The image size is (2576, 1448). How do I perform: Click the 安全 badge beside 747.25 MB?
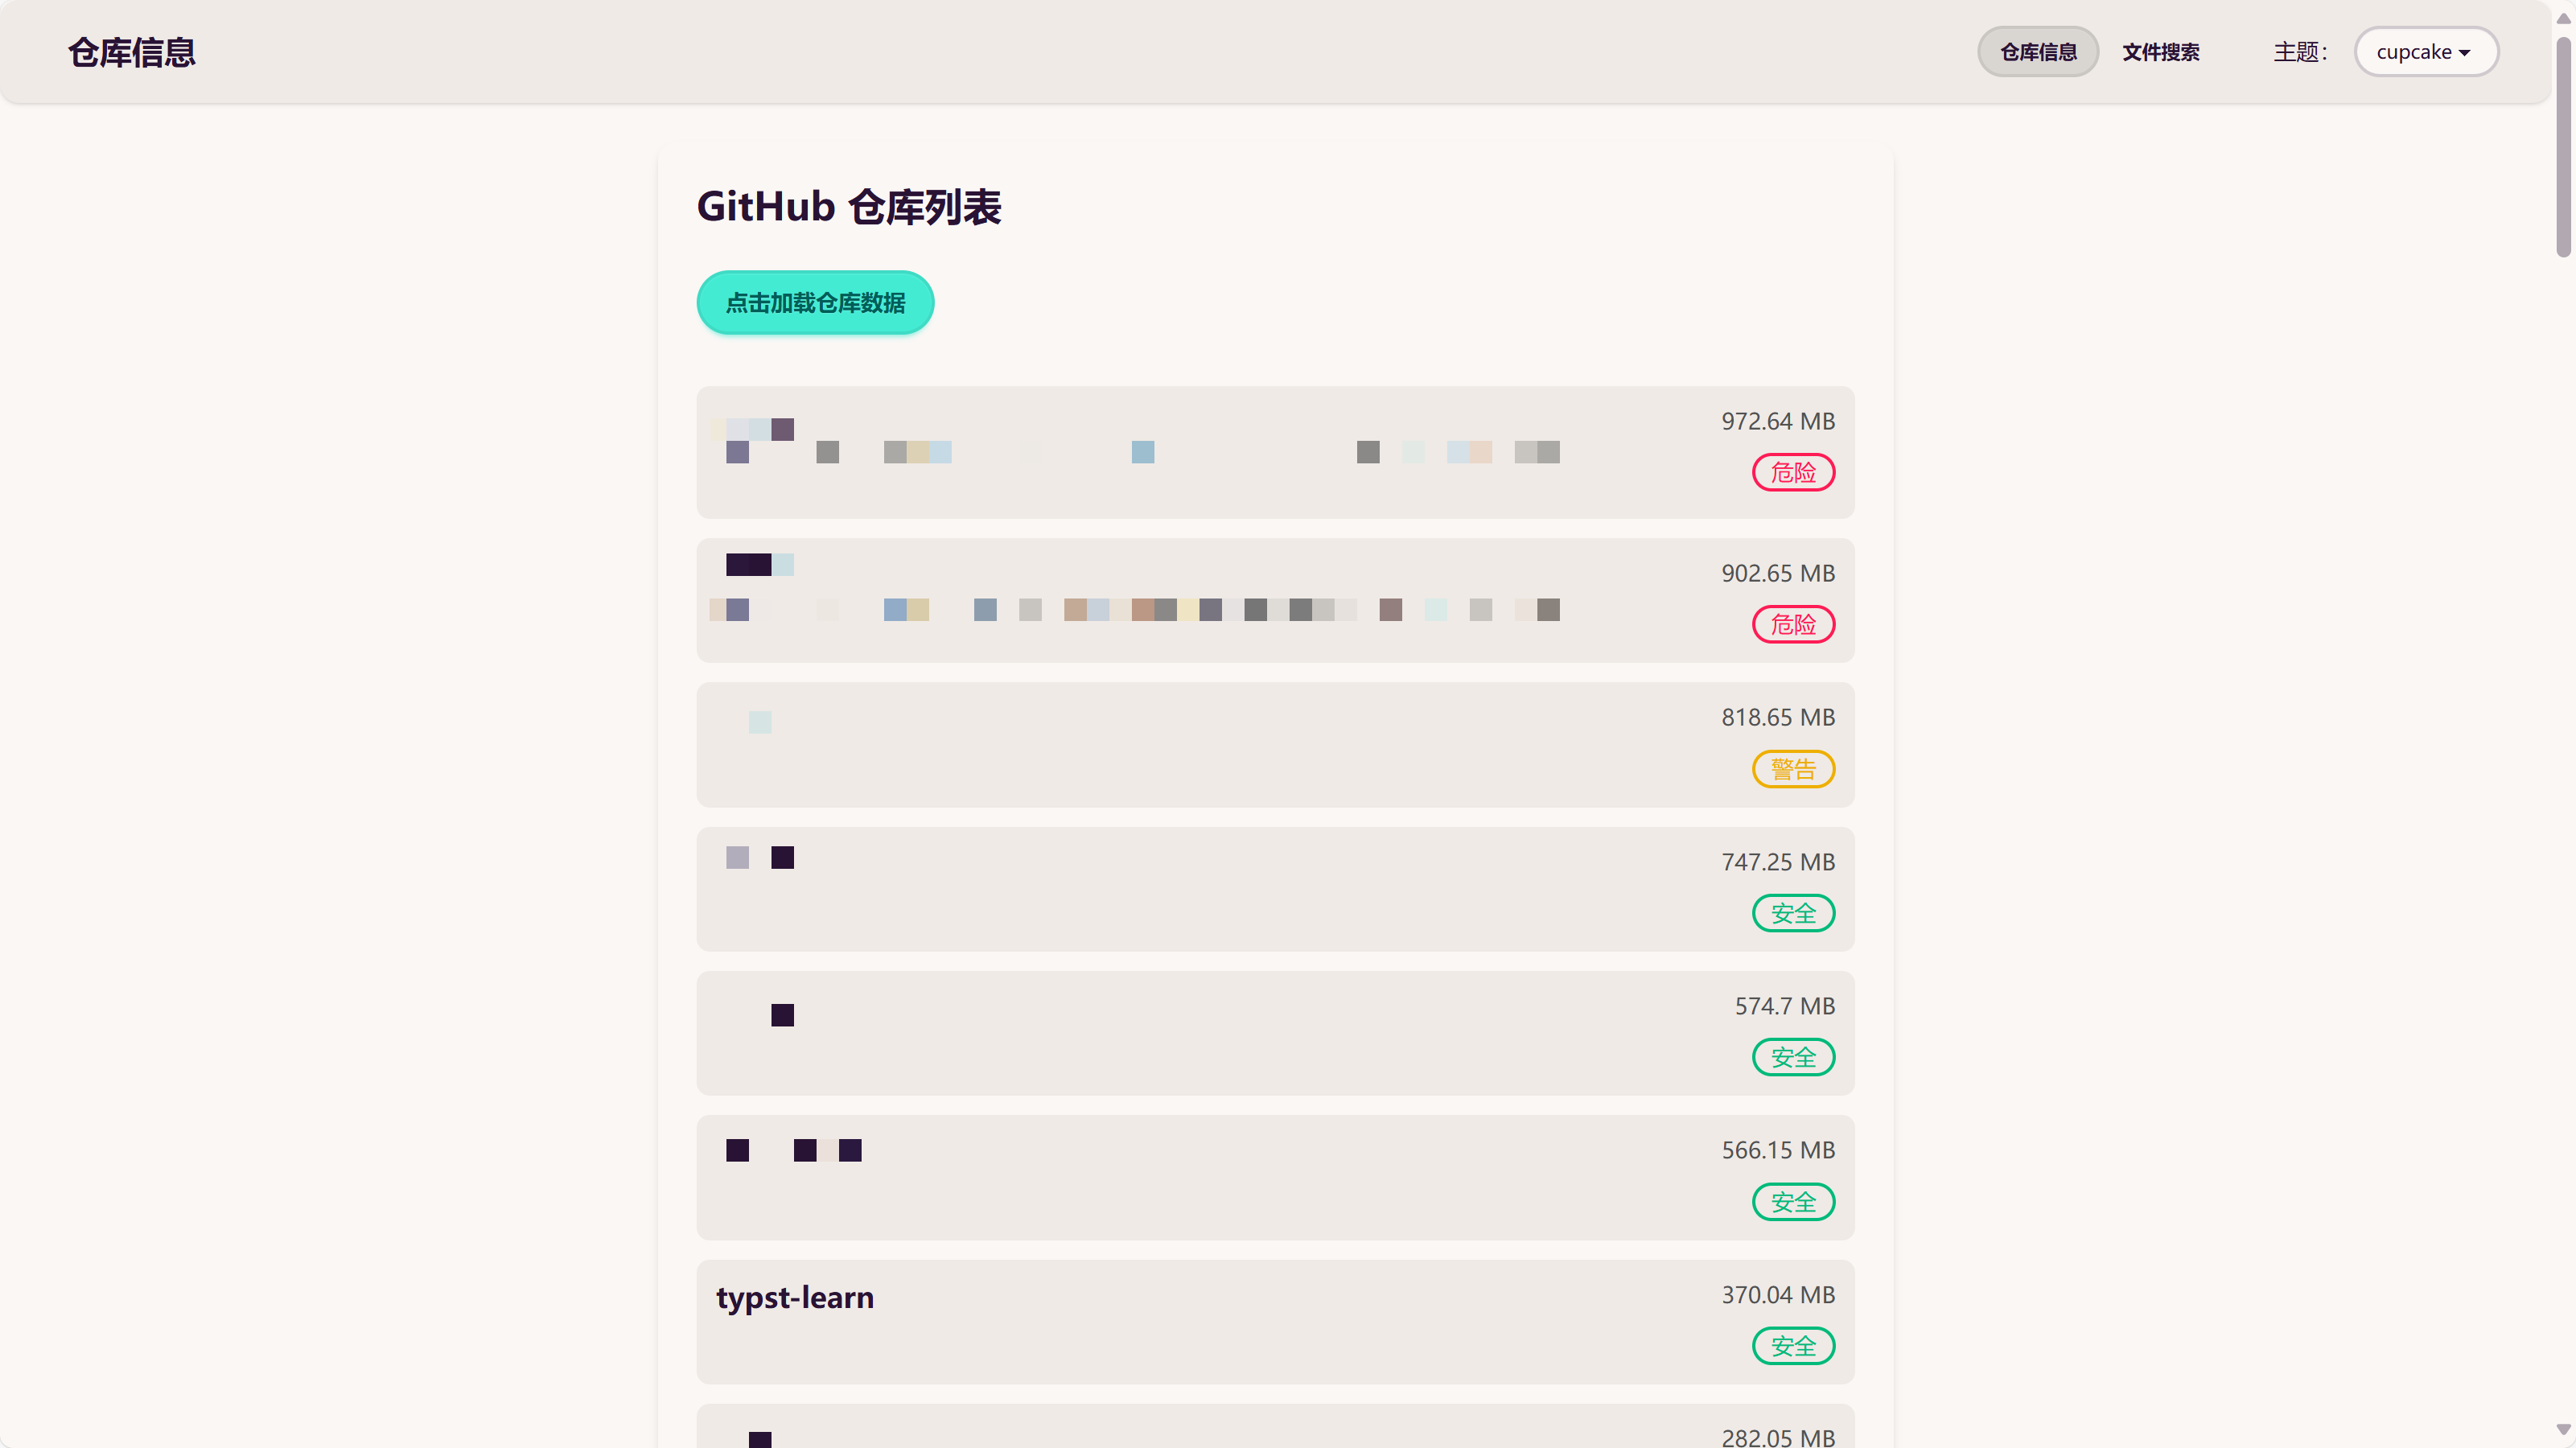pyautogui.click(x=1793, y=913)
